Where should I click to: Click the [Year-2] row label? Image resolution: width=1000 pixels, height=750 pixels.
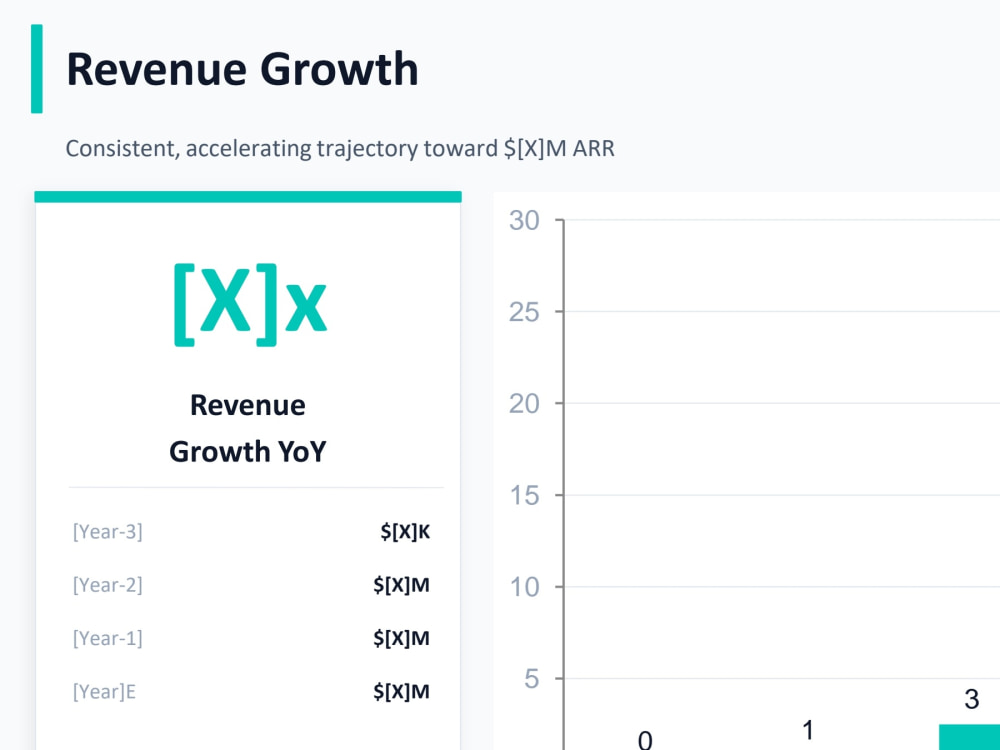tap(108, 585)
